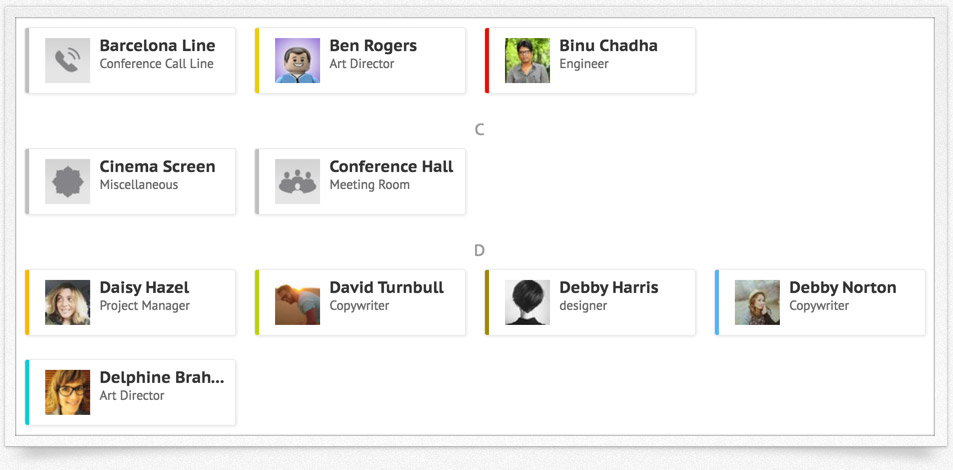Image resolution: width=953 pixels, height=470 pixels.
Task: Open Delphine Brah... avatar with glasses
Action: (x=67, y=392)
